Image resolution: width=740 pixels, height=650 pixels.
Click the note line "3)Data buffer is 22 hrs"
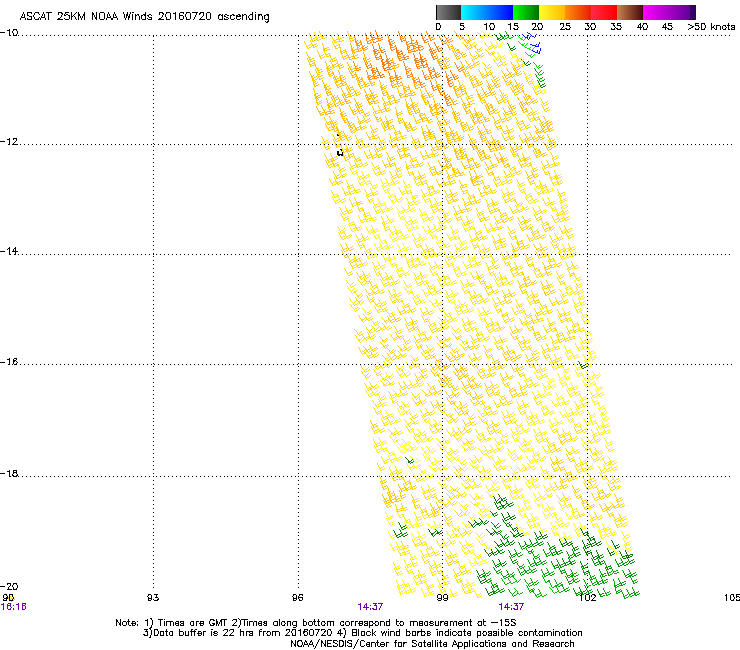pyautogui.click(x=362, y=633)
